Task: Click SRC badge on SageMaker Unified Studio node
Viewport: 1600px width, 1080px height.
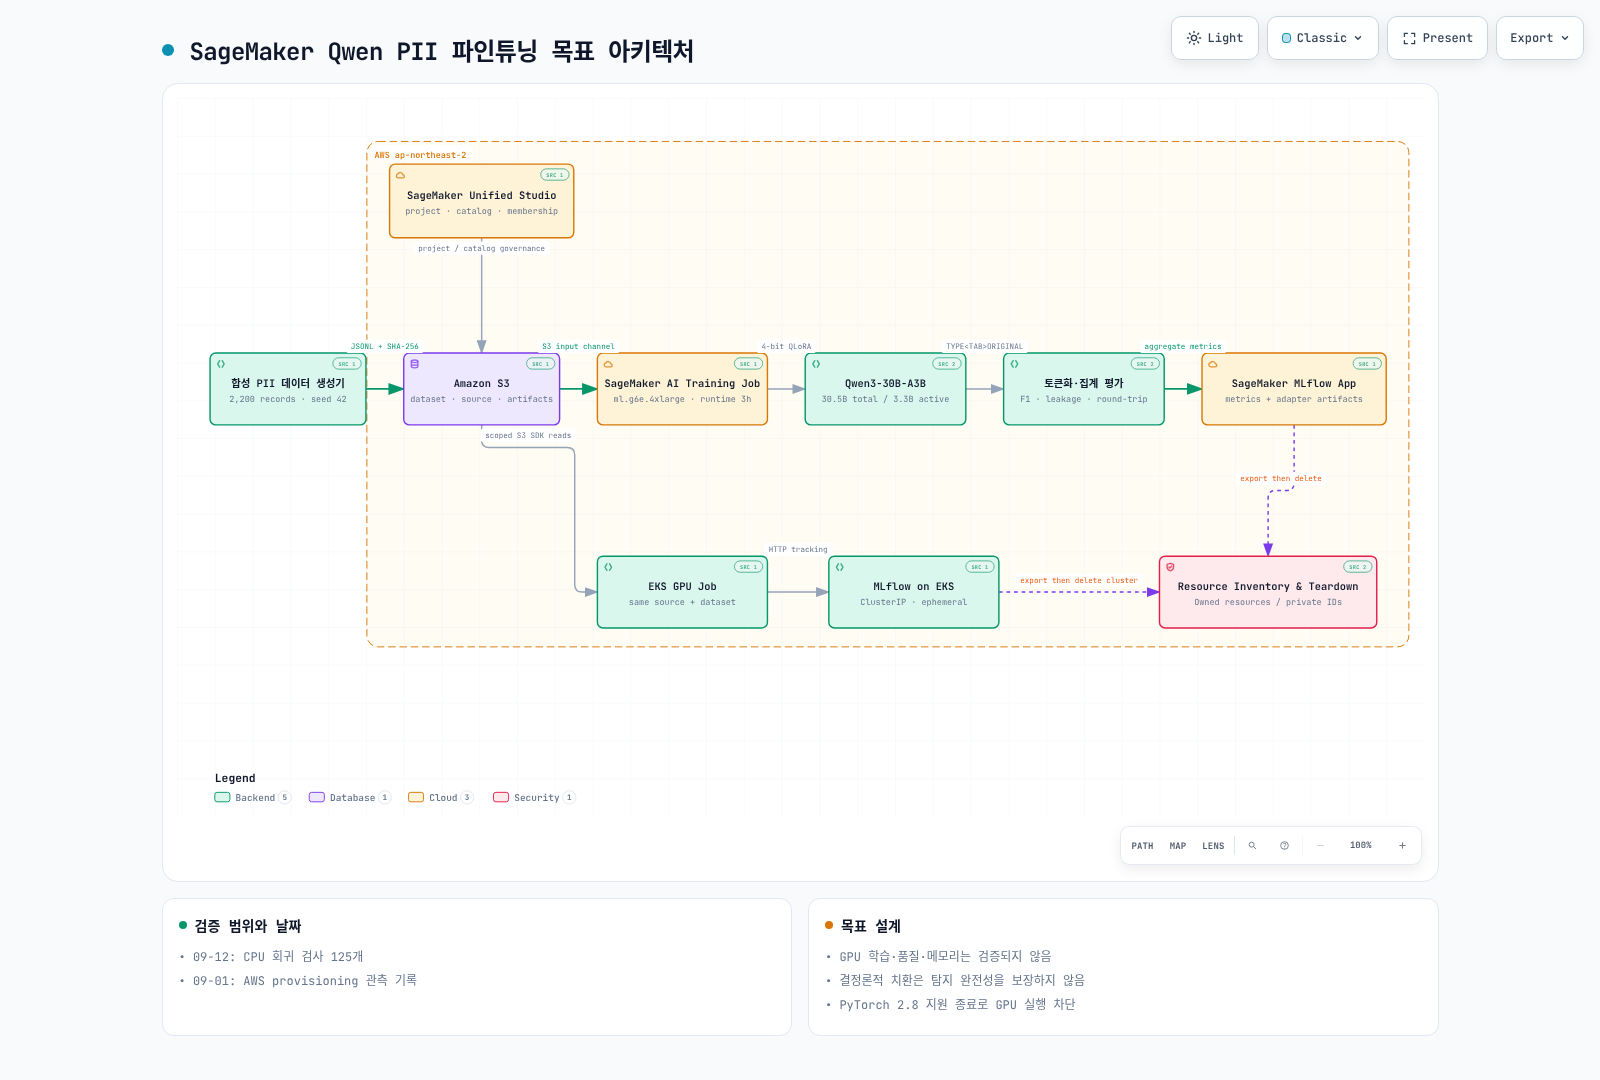Action: click(x=554, y=175)
